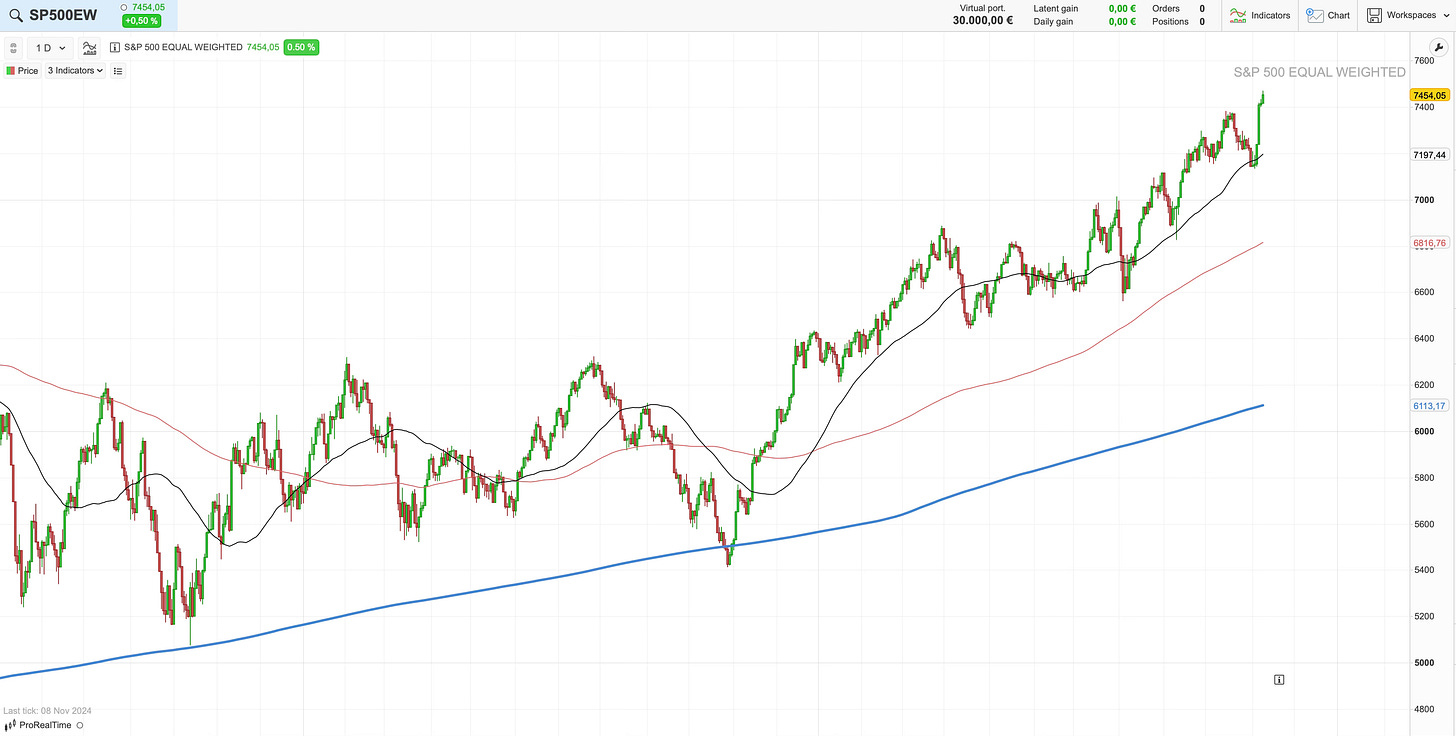Click the yellow 7454,05 price label on axis
Viewport: 1456px width, 736px height.
pyautogui.click(x=1430, y=95)
